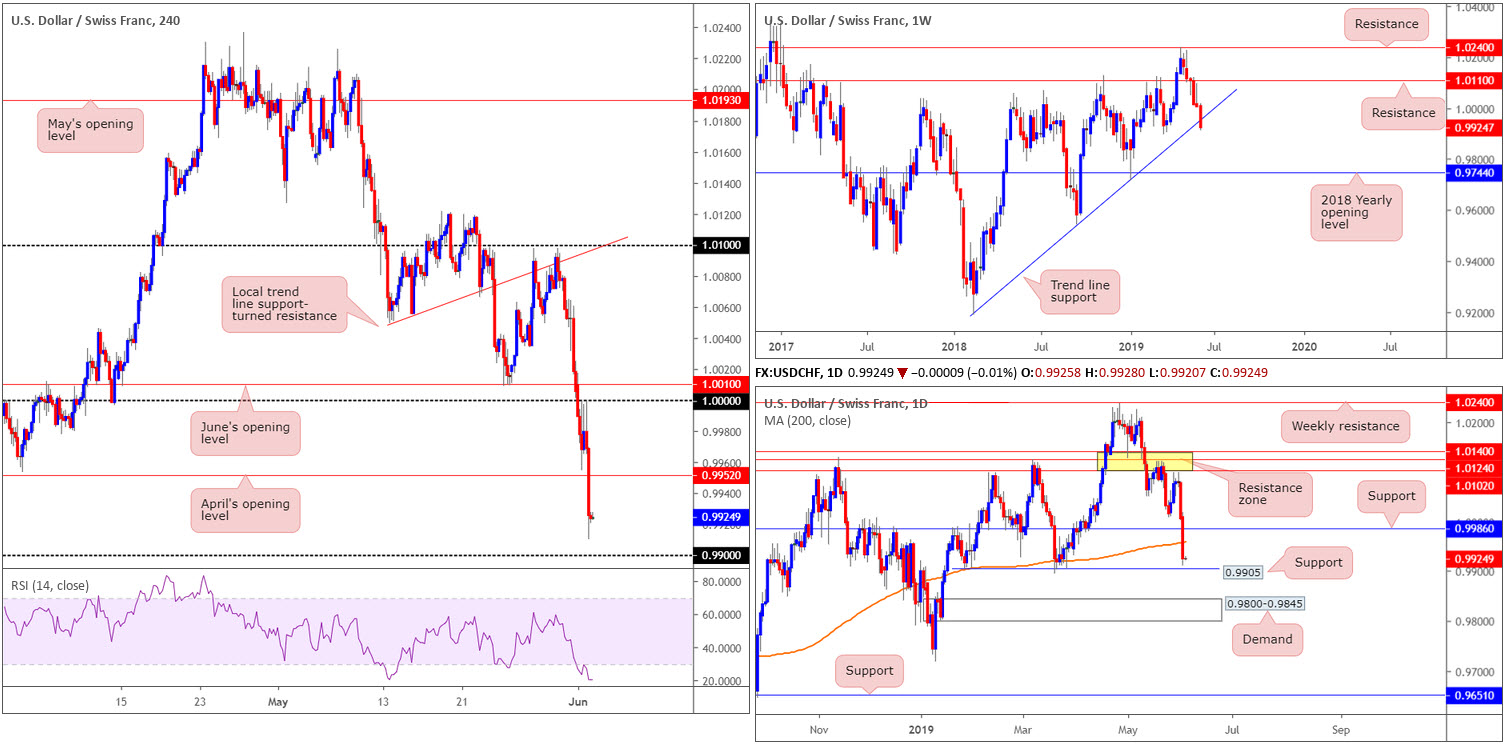This screenshot has width=1504, height=744.
Task: Select the black 1.00000 price tag
Action: pyautogui.click(x=720, y=400)
